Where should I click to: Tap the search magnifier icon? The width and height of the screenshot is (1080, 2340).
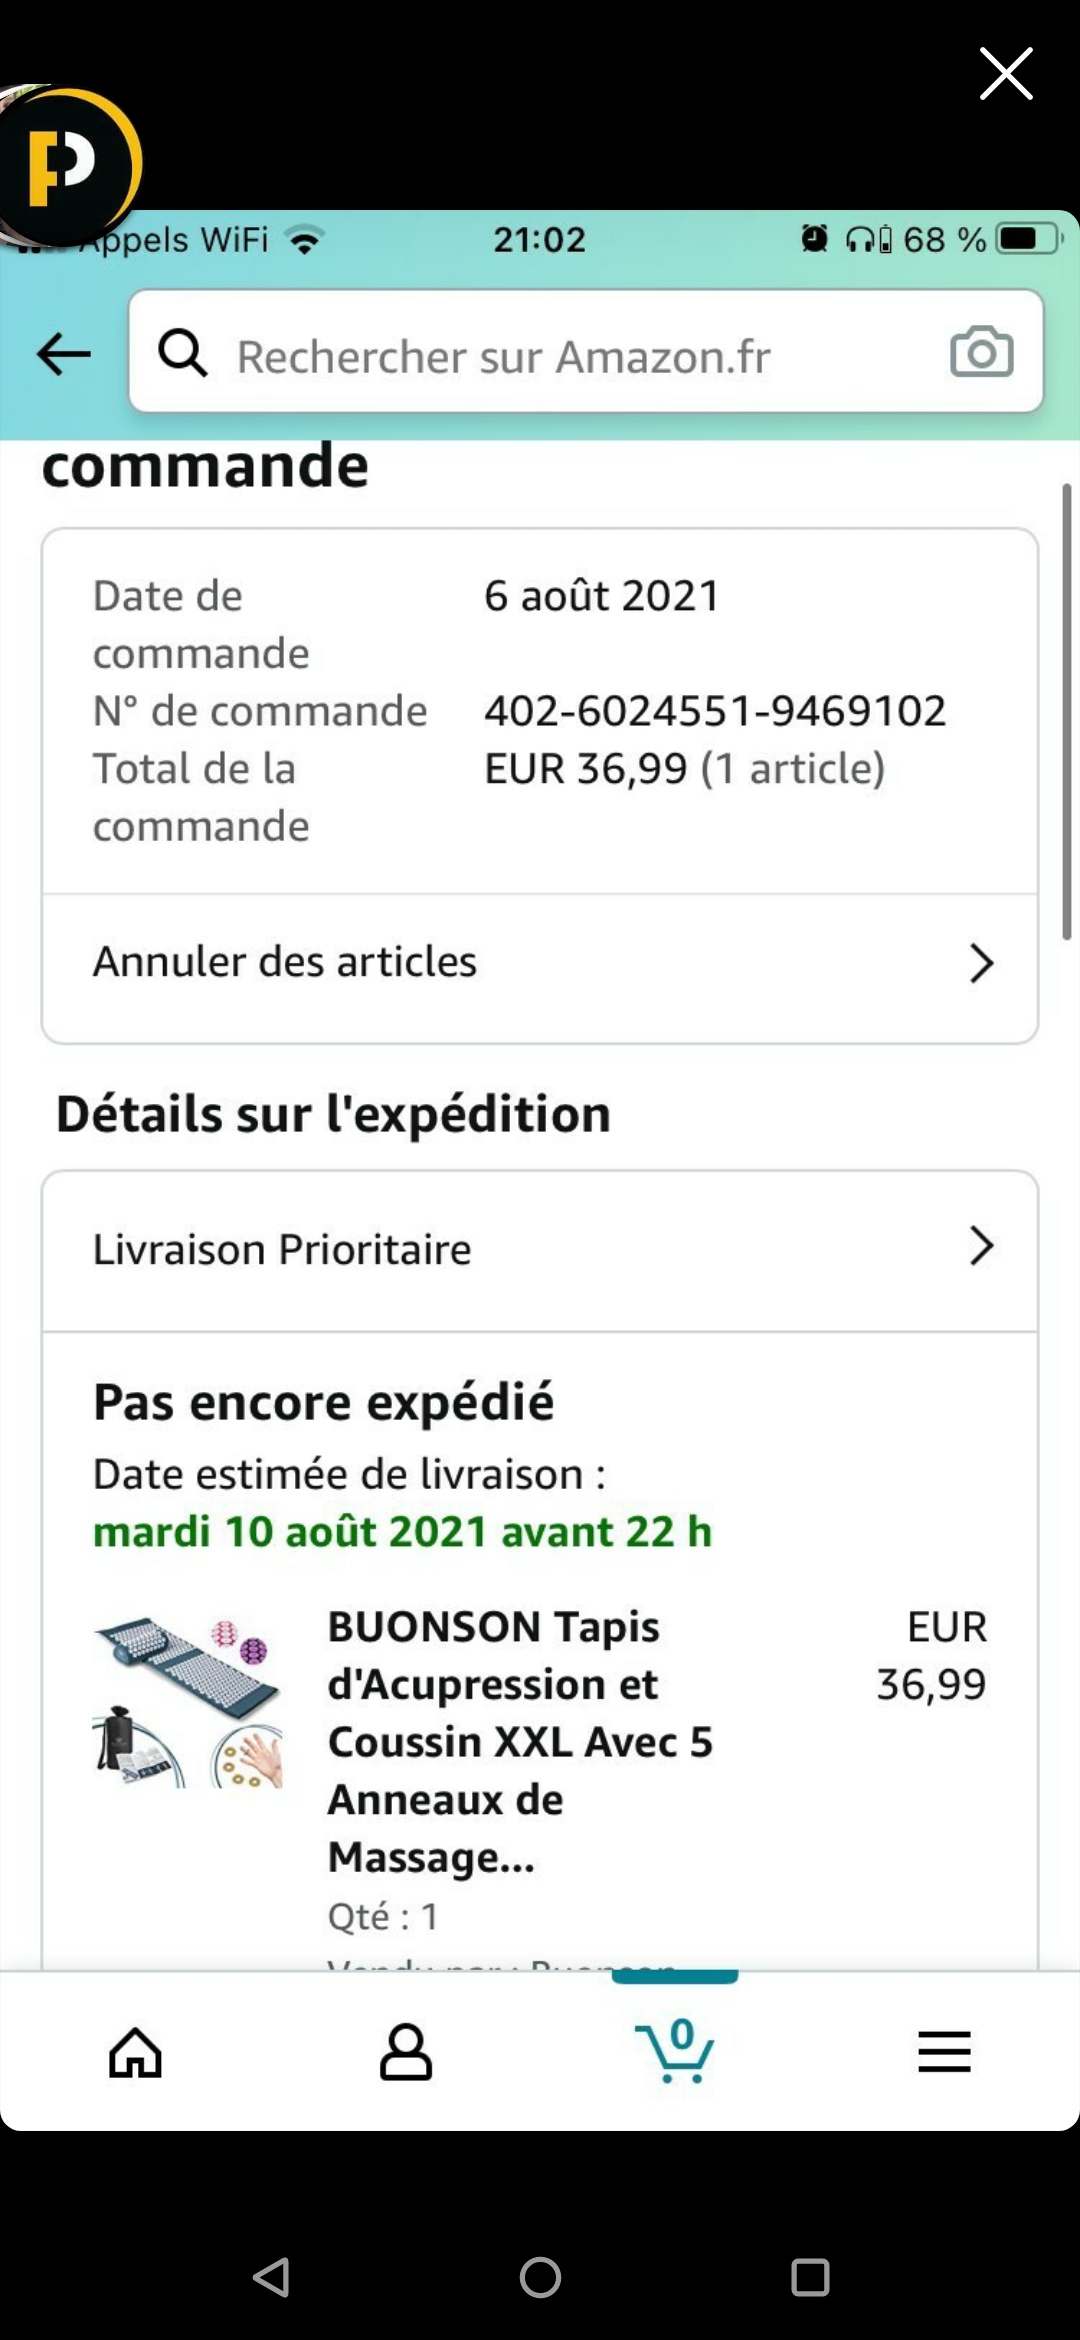[x=183, y=353]
